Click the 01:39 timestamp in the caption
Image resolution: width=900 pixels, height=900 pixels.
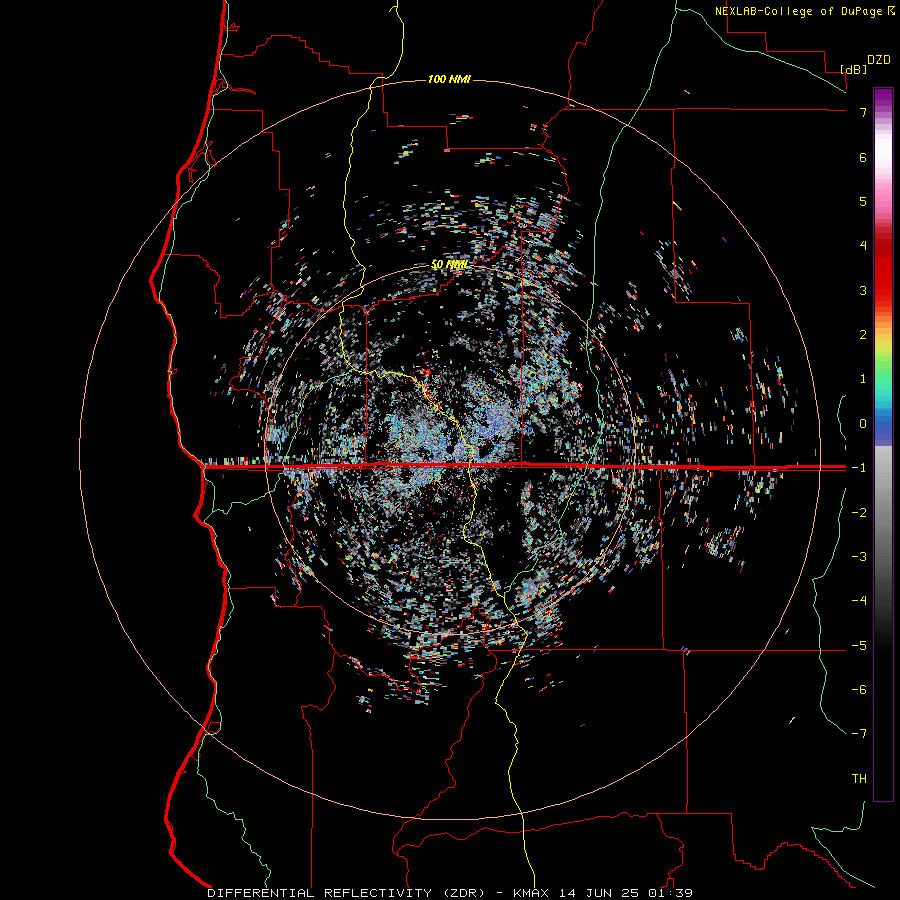click(x=672, y=893)
